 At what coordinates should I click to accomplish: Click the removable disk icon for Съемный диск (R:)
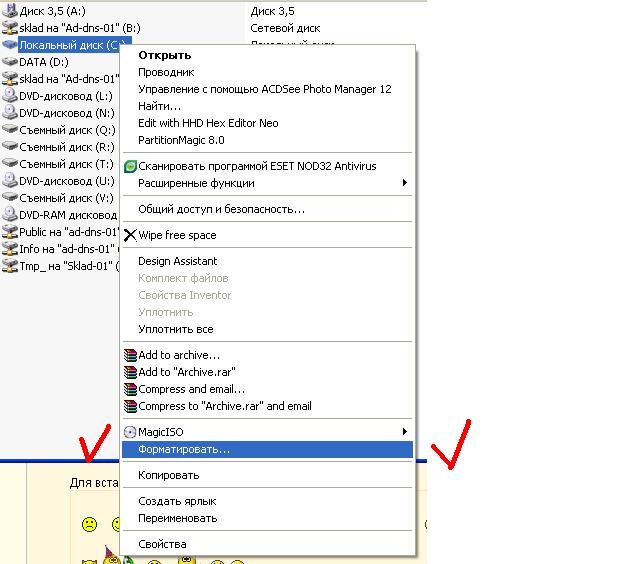(x=10, y=147)
